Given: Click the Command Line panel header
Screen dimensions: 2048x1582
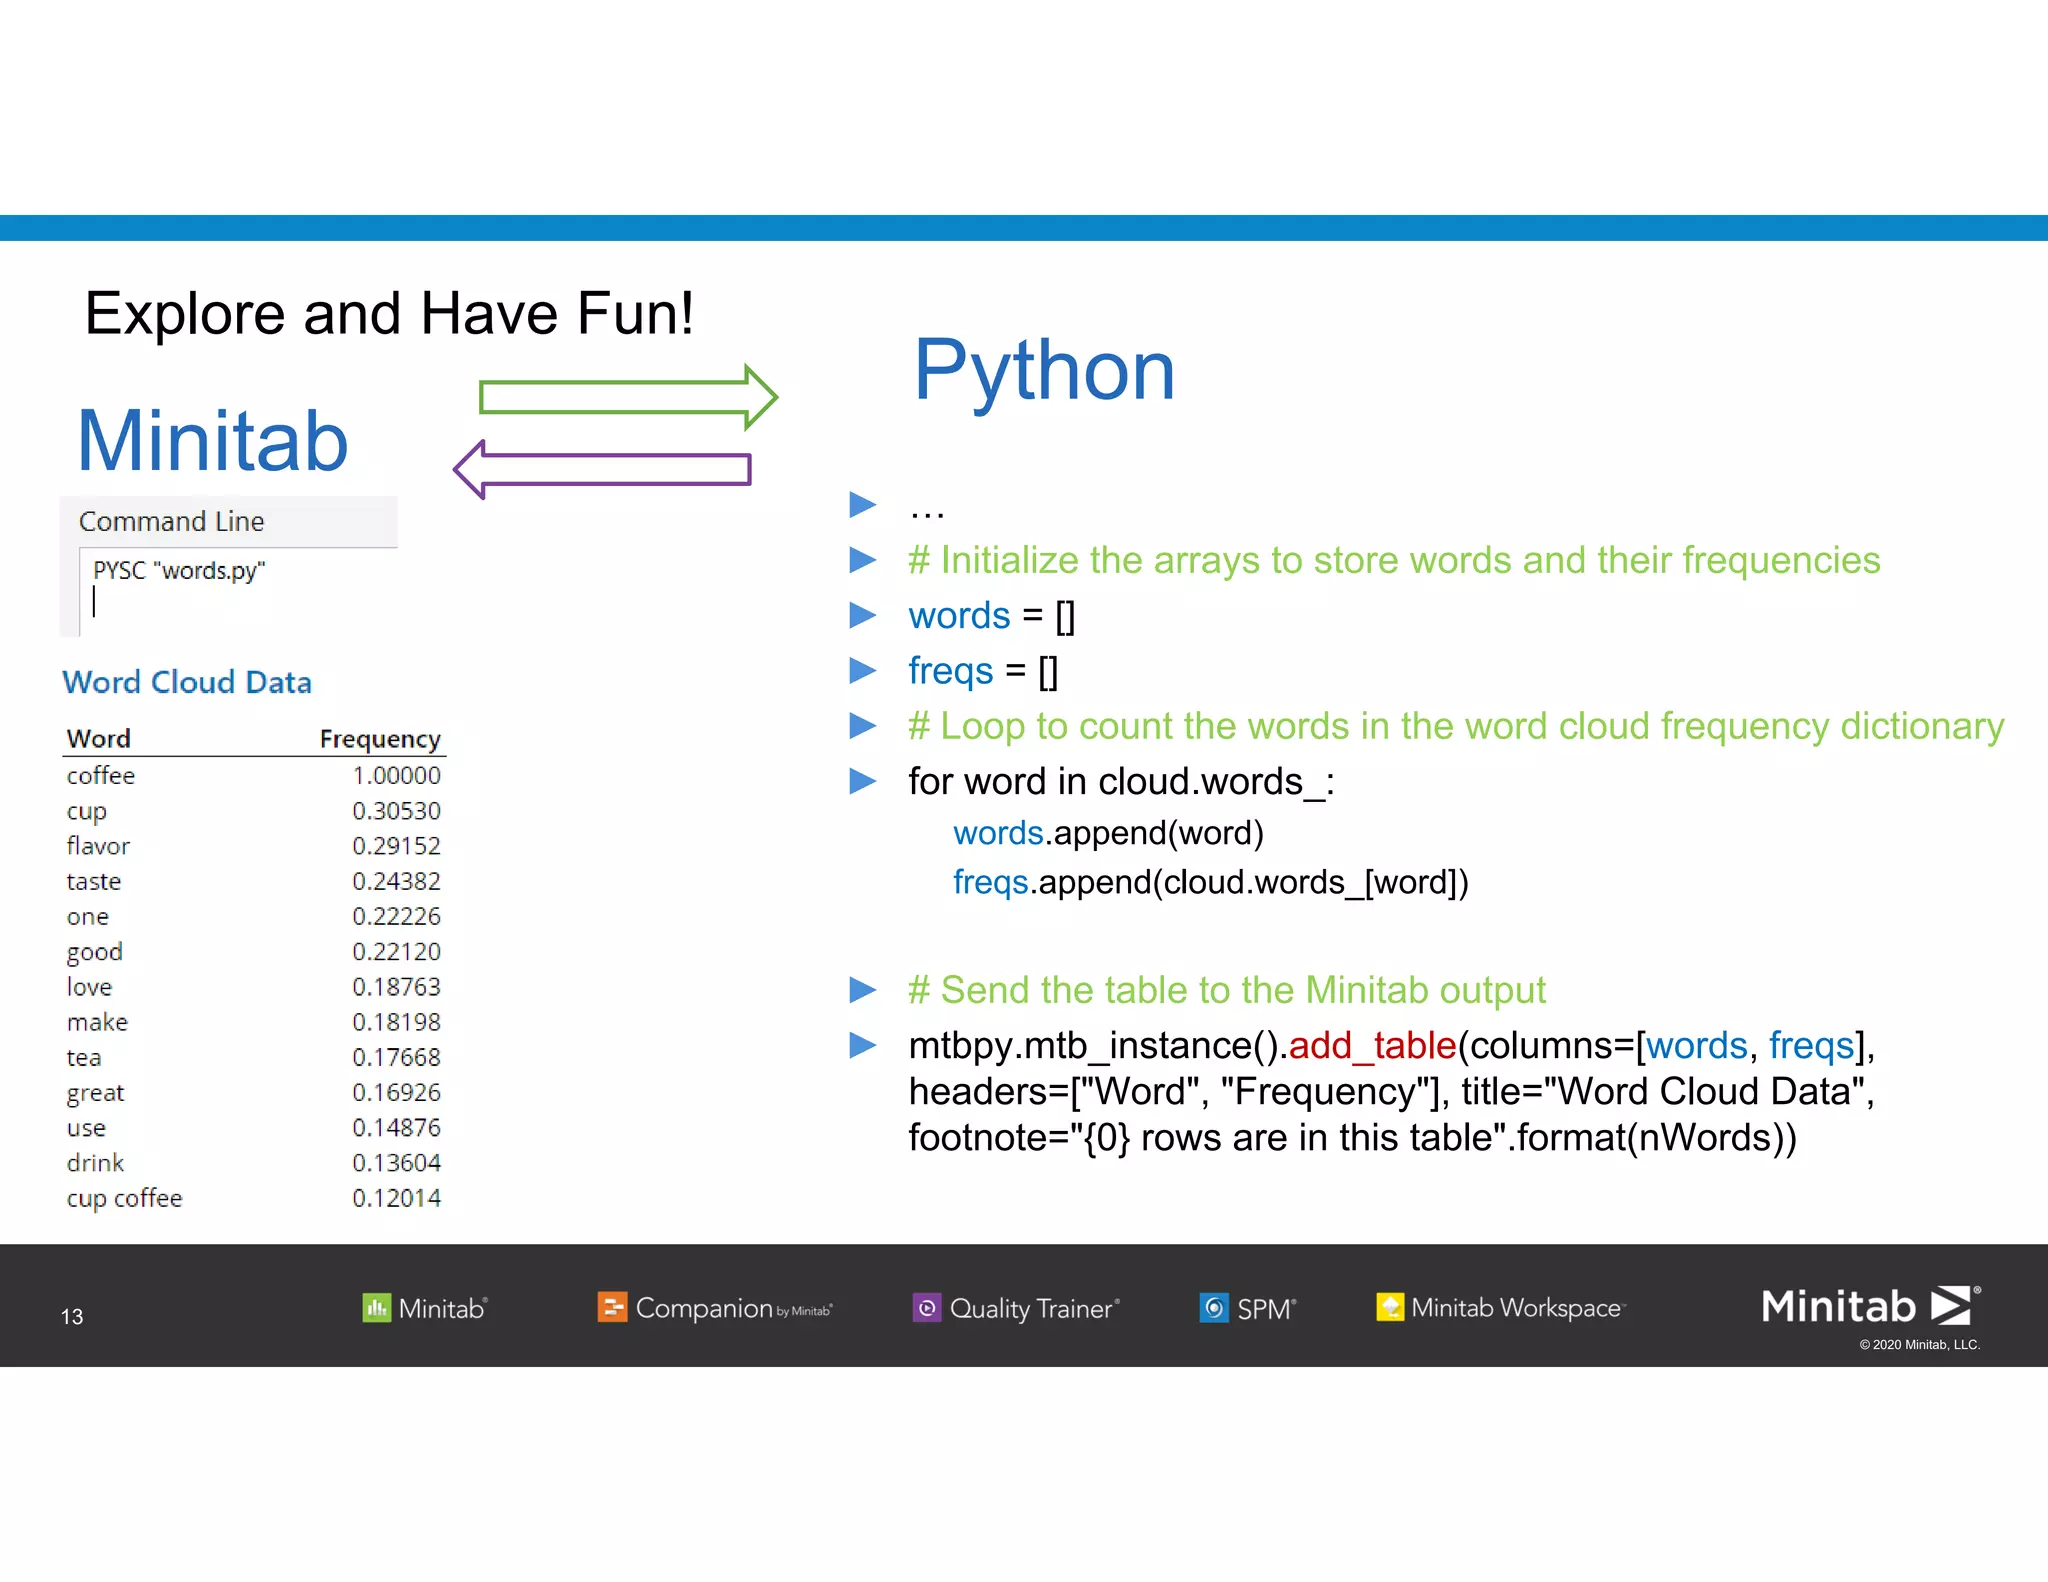Looking at the screenshot, I should click(229, 521).
